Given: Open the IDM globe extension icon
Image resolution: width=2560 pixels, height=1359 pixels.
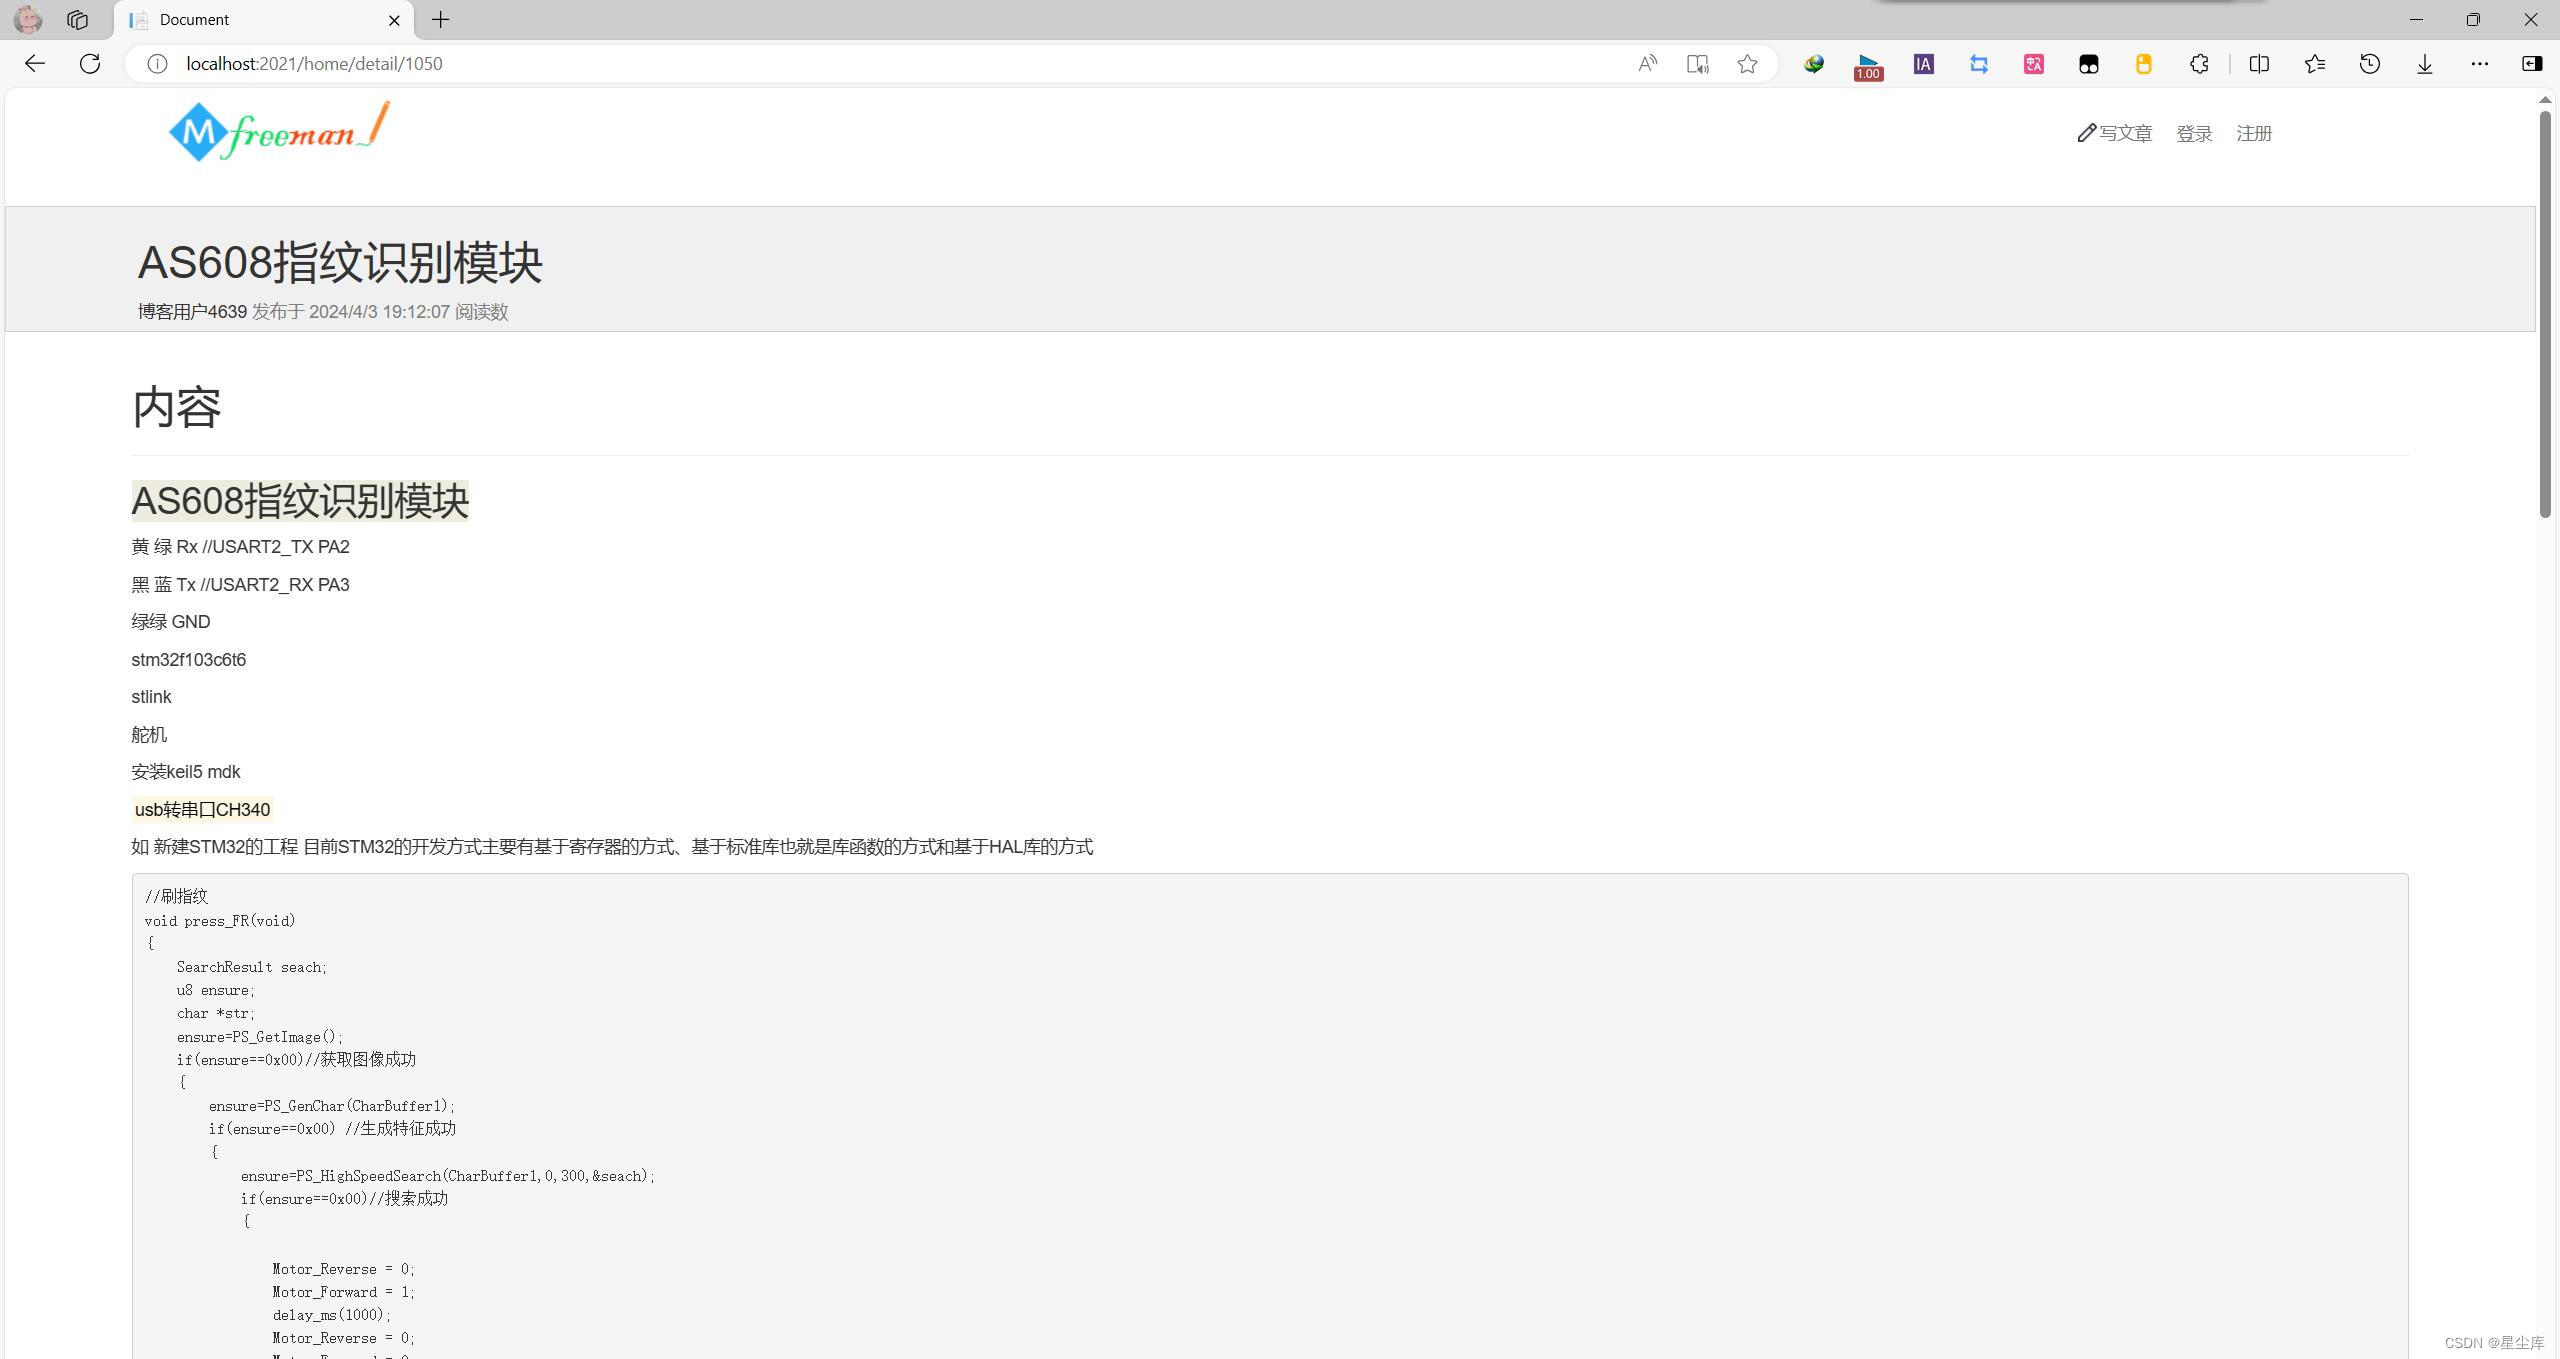Looking at the screenshot, I should pos(1814,64).
